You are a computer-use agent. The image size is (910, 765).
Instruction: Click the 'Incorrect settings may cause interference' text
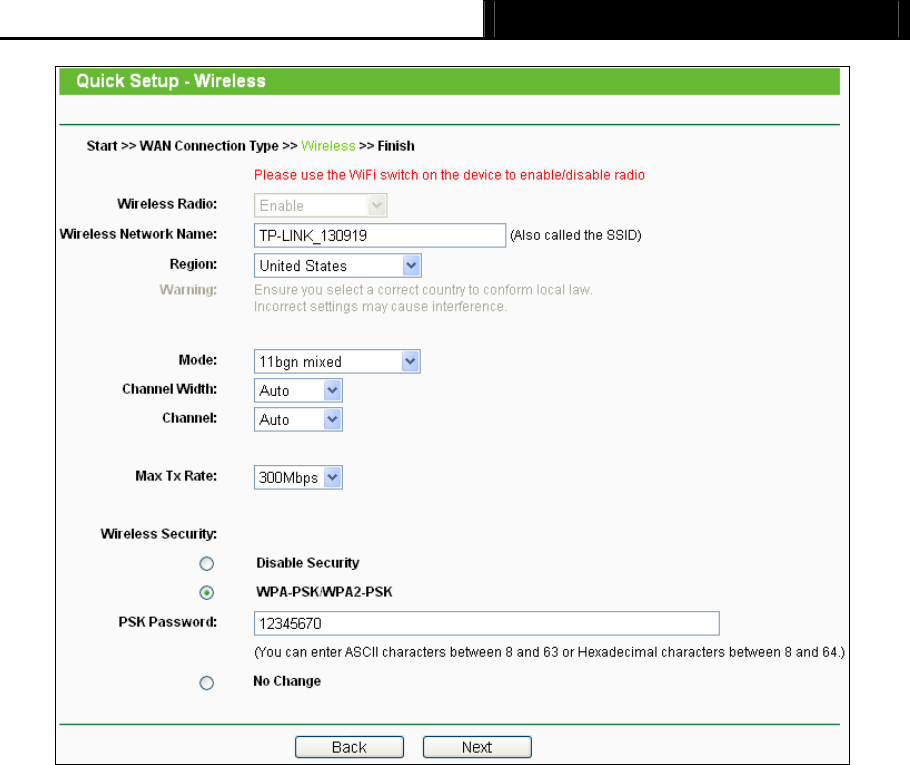[380, 306]
